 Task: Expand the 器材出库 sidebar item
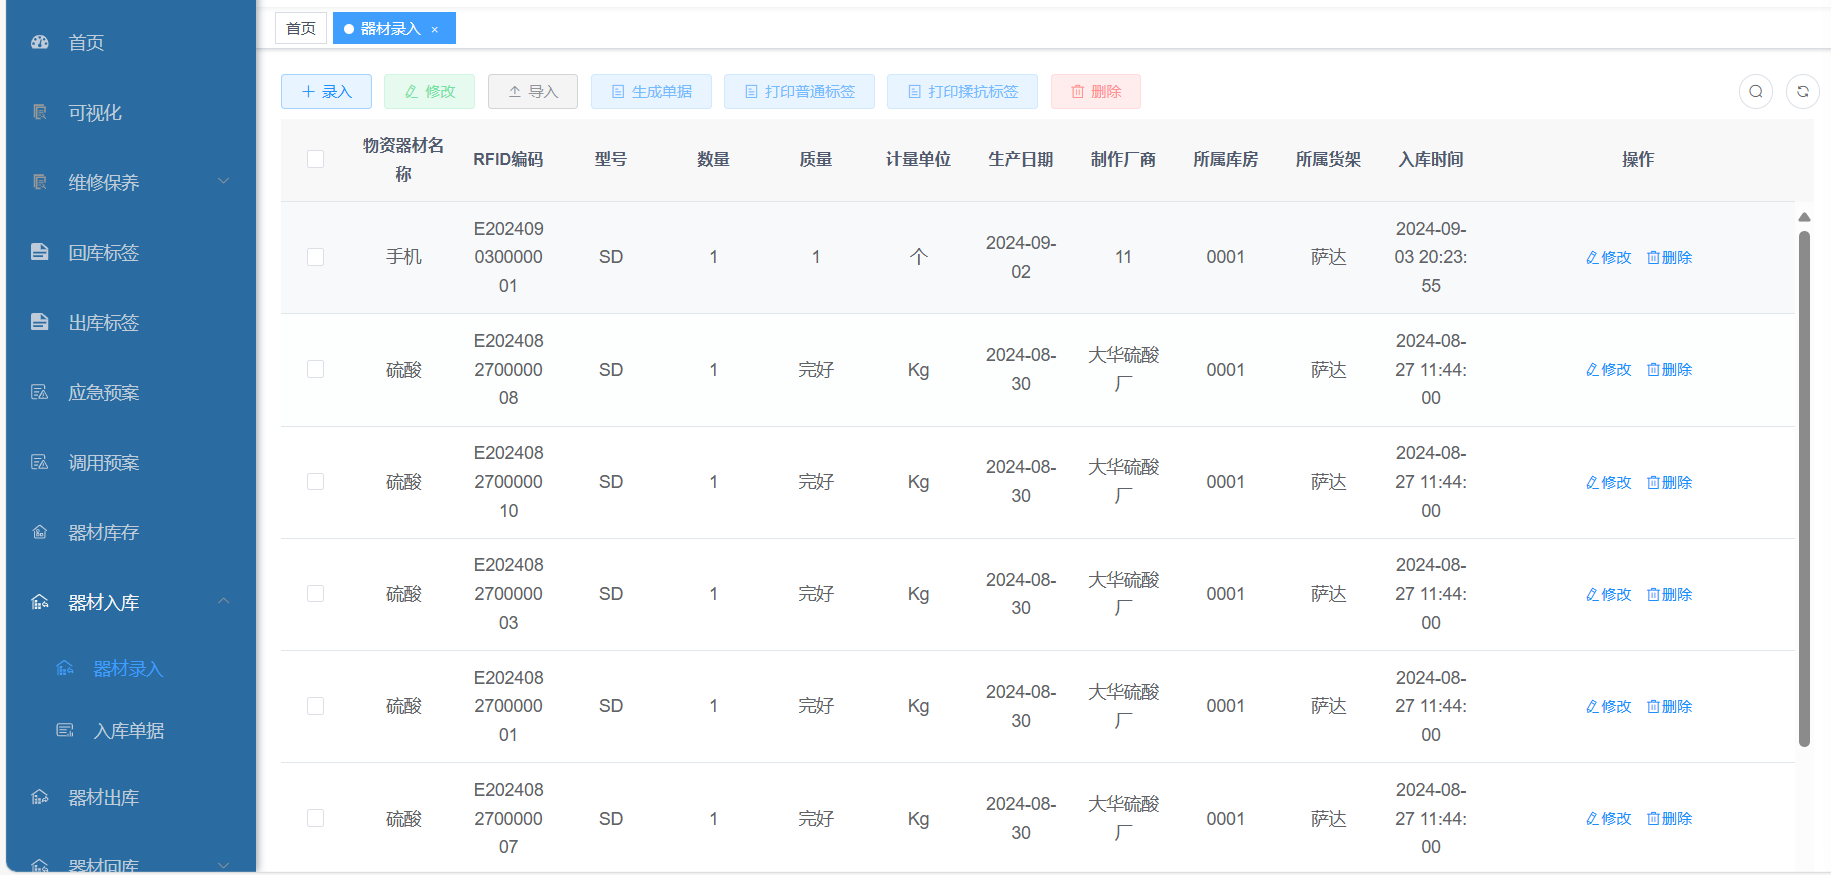103,798
